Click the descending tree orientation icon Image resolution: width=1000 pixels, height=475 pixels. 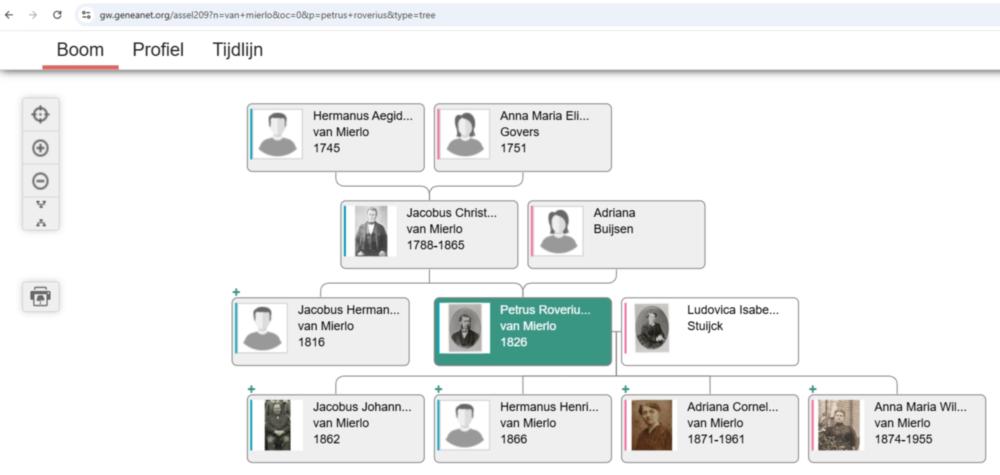(41, 204)
